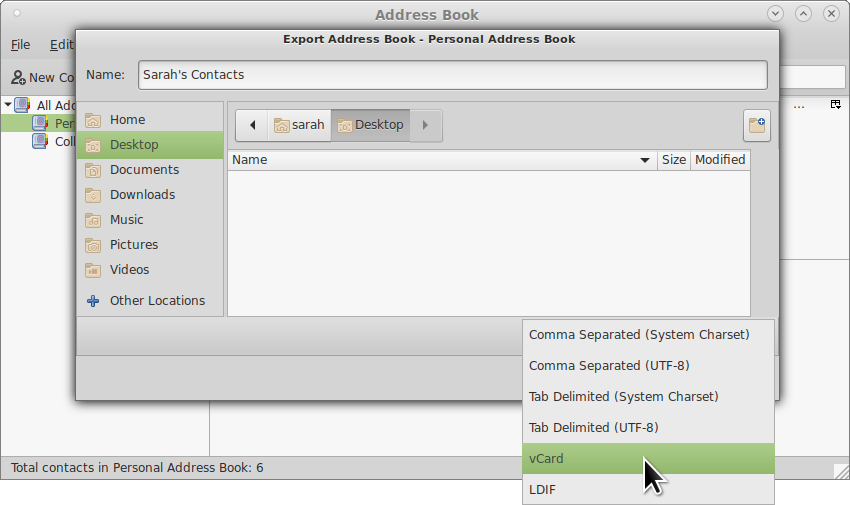Open Downloads folder in sidebar

tap(142, 195)
